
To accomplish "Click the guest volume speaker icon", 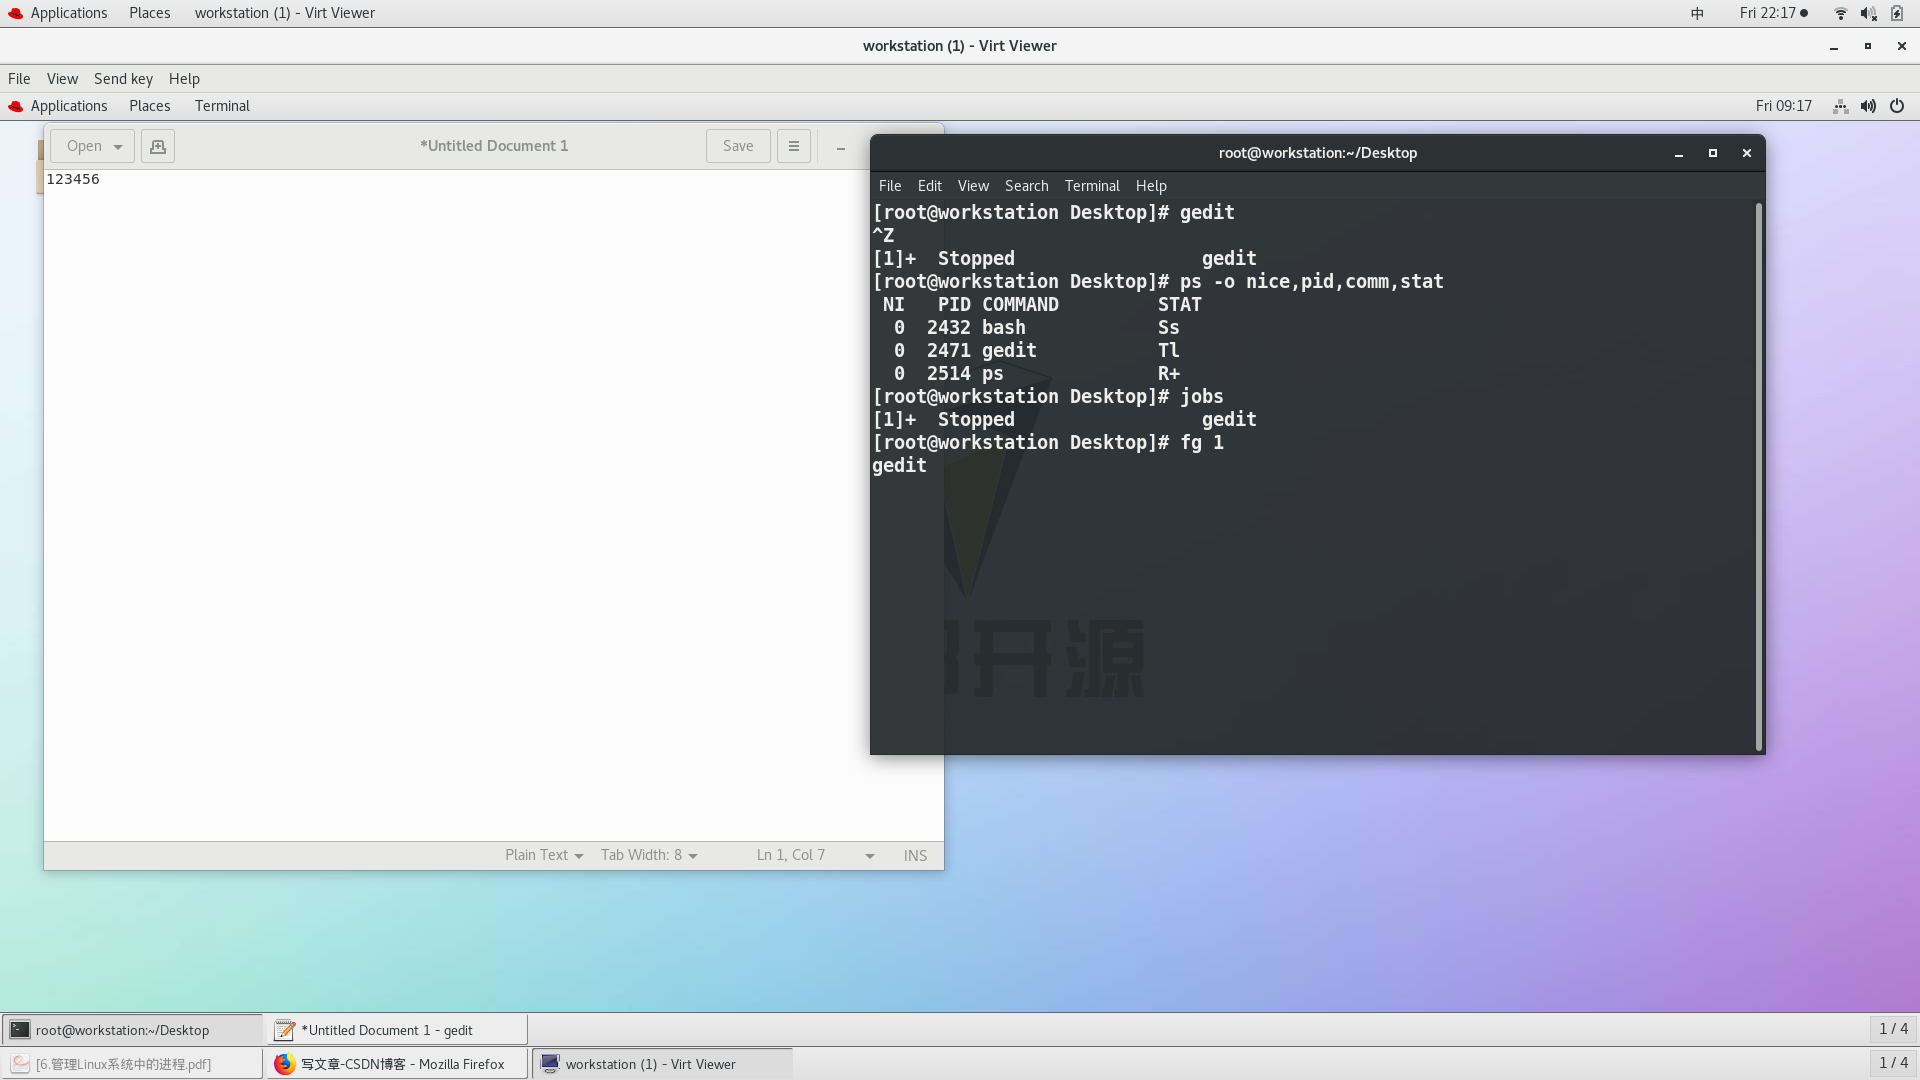I will click(x=1868, y=106).
